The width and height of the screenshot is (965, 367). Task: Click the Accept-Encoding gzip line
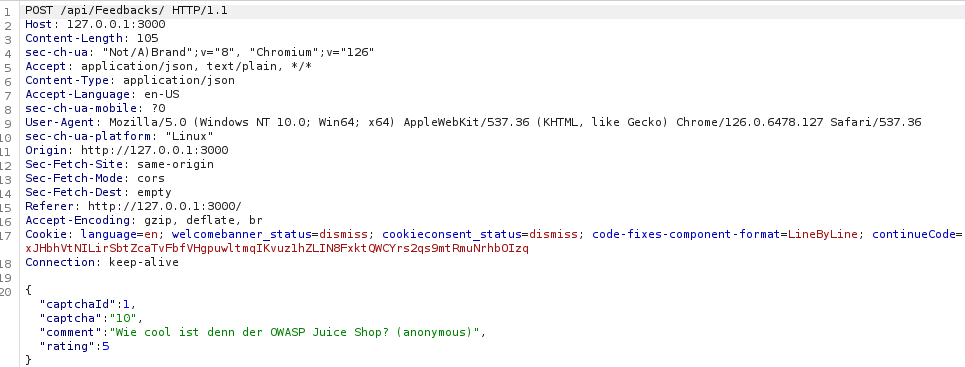pos(144,221)
